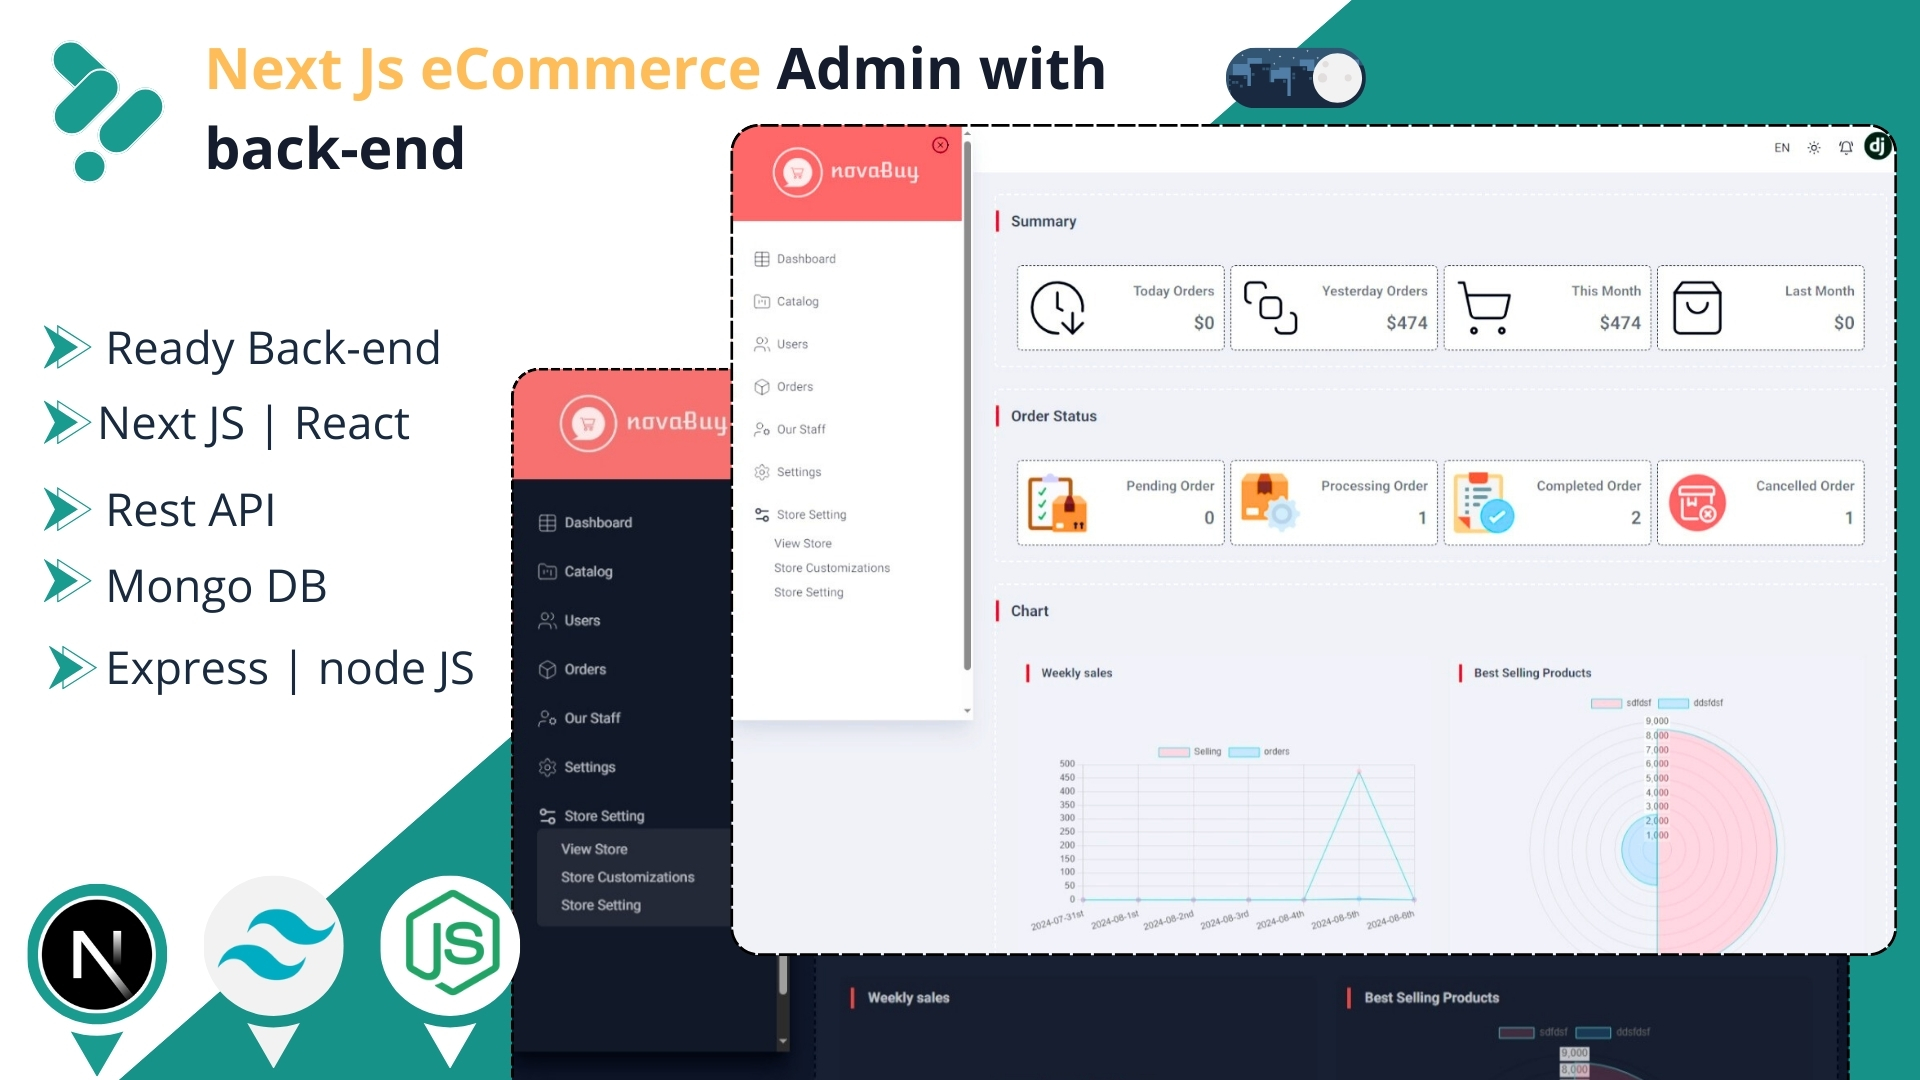1920x1080 pixels.
Task: Click Store Customizations link in light sidebar
Action: pyautogui.click(x=831, y=568)
